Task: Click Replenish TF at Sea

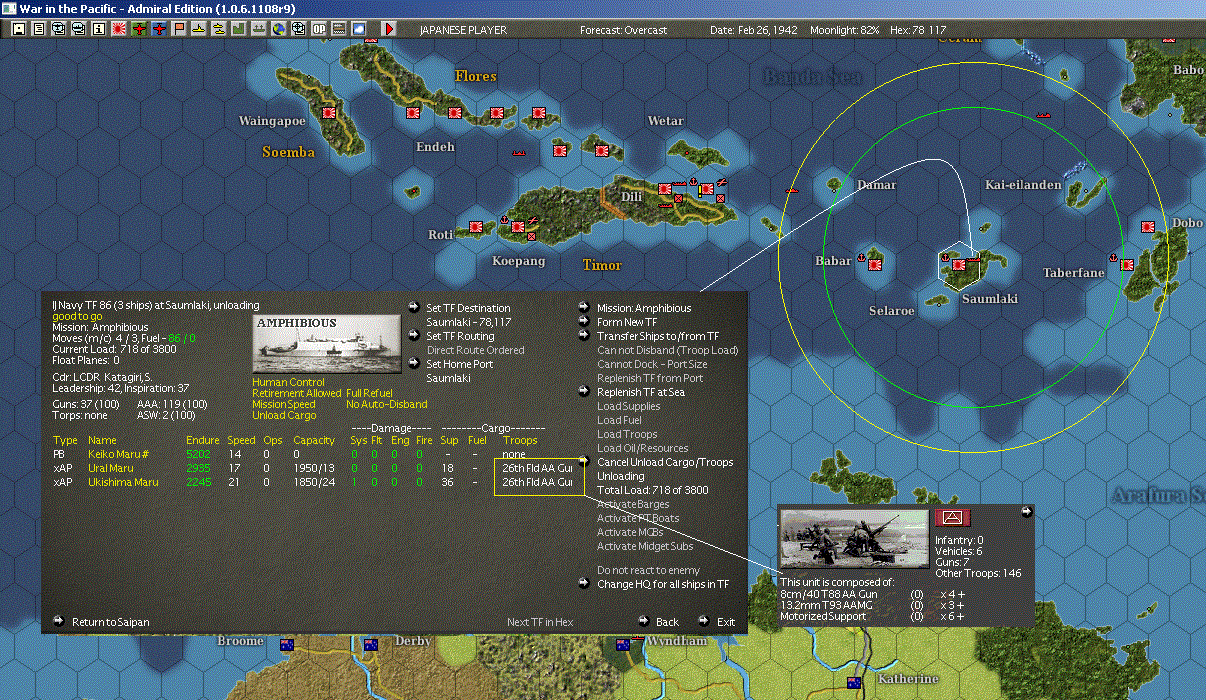Action: pyautogui.click(x=641, y=392)
